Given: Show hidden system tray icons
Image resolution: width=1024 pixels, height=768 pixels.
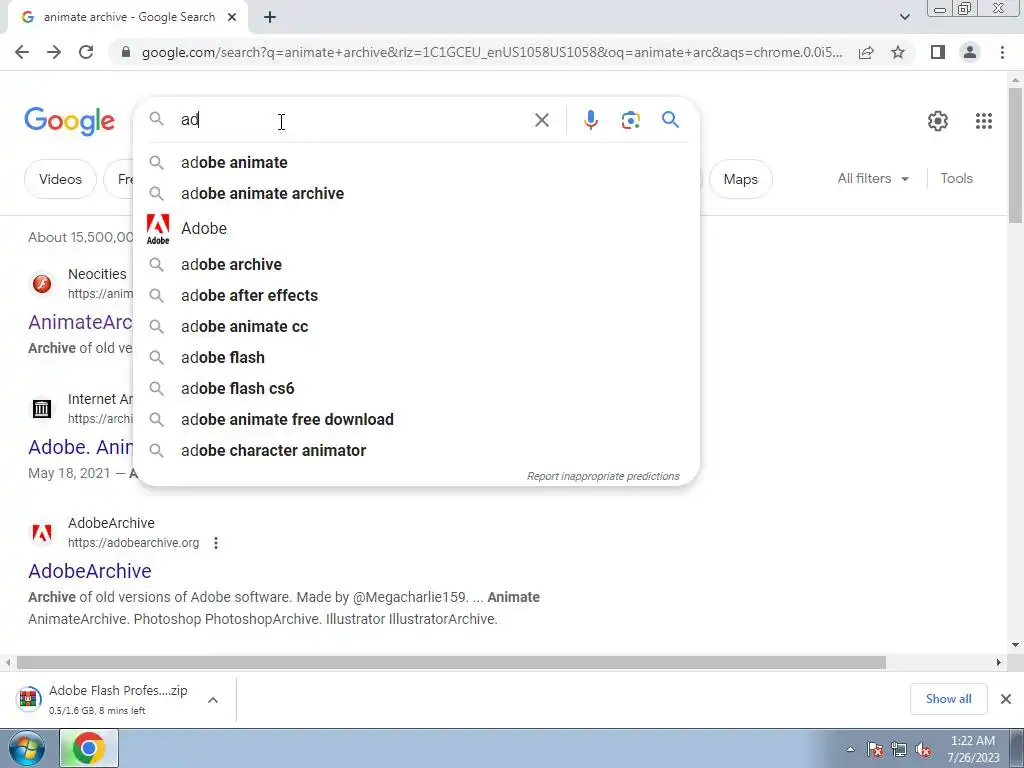Looking at the screenshot, I should coord(850,750).
